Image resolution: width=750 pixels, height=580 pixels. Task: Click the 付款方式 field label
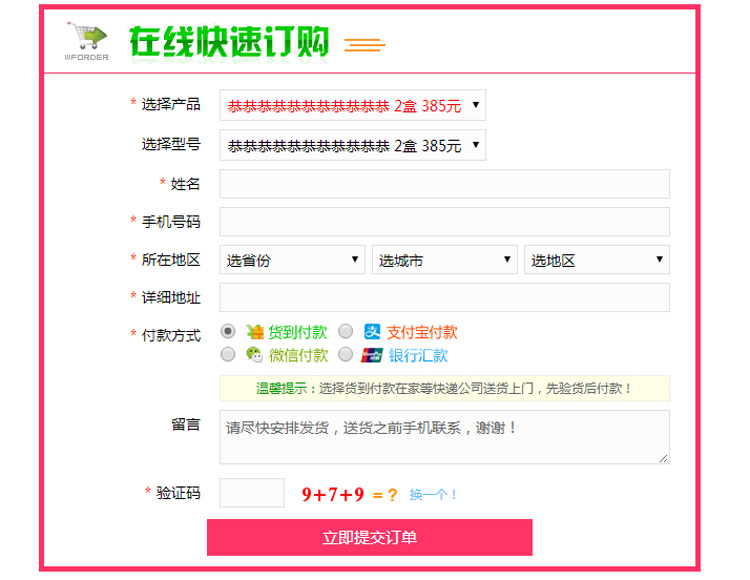tap(171, 335)
